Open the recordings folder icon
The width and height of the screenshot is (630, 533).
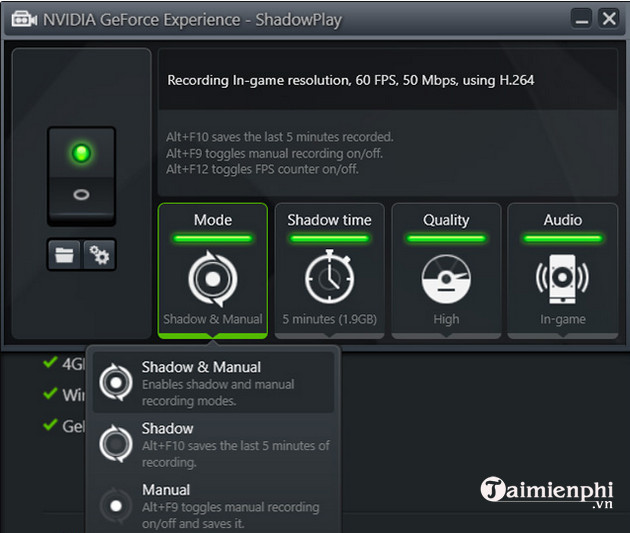click(64, 255)
